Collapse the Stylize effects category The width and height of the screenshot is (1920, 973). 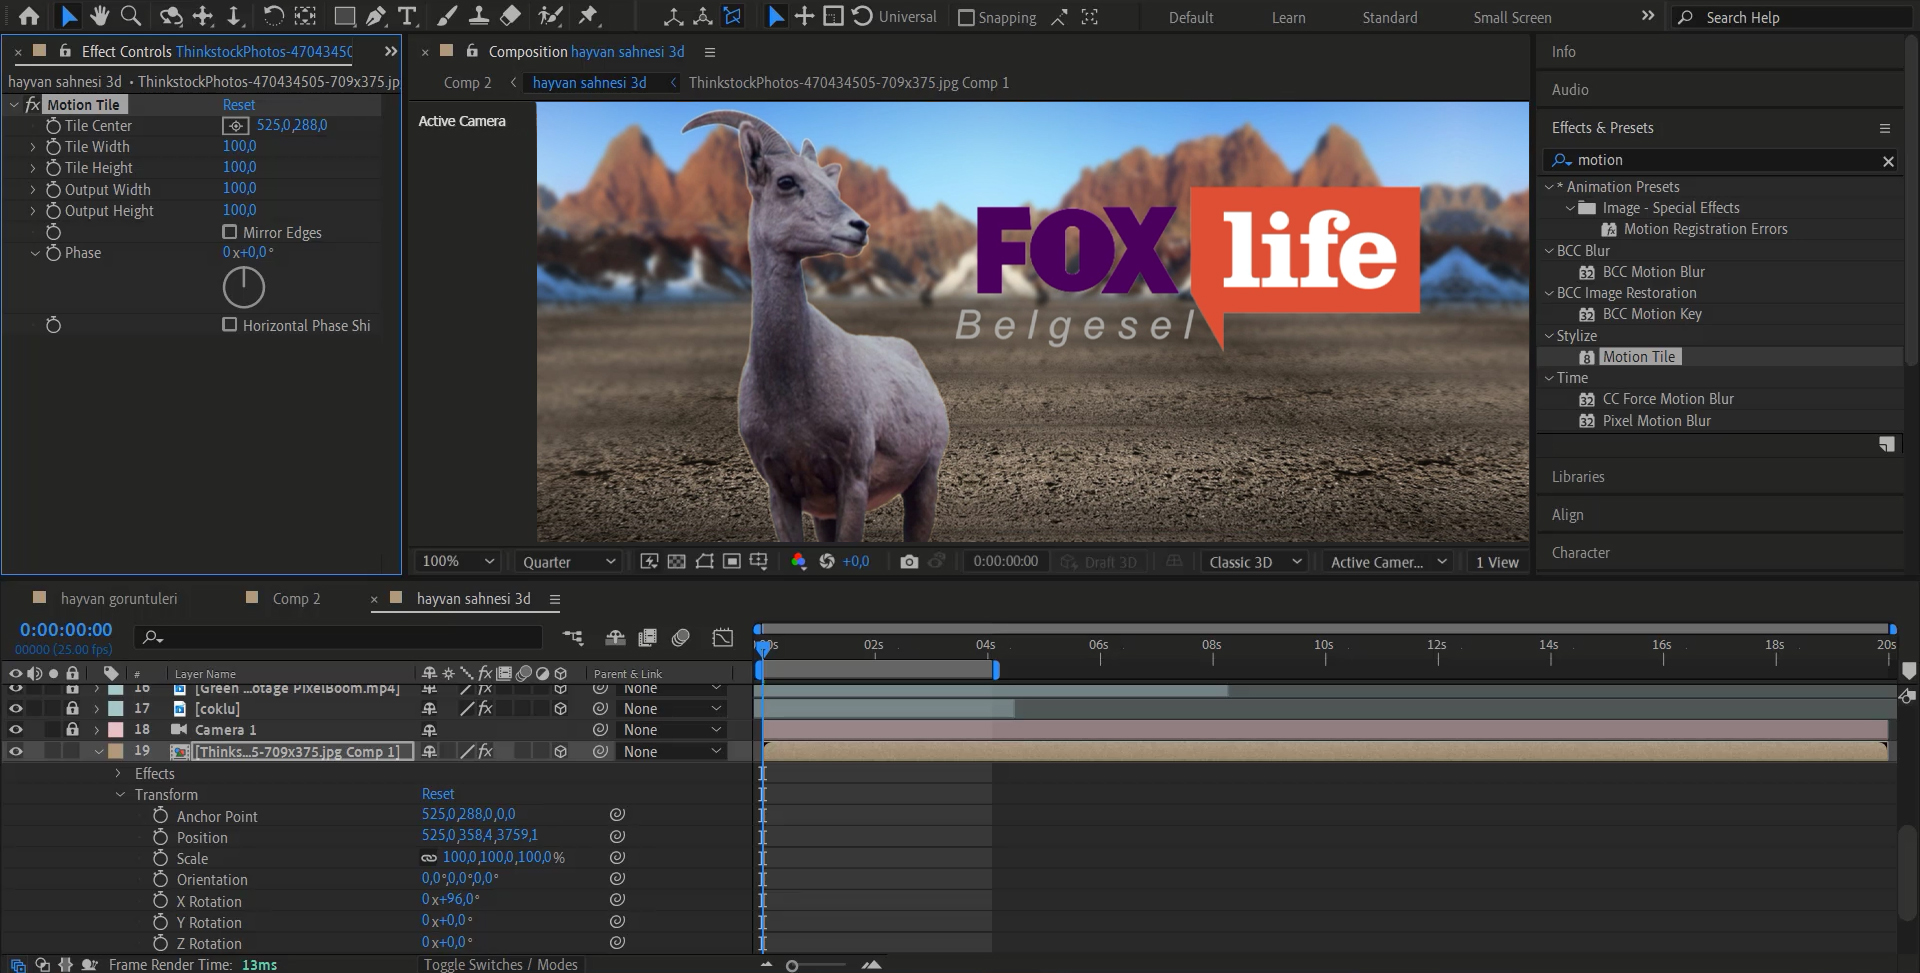point(1549,336)
